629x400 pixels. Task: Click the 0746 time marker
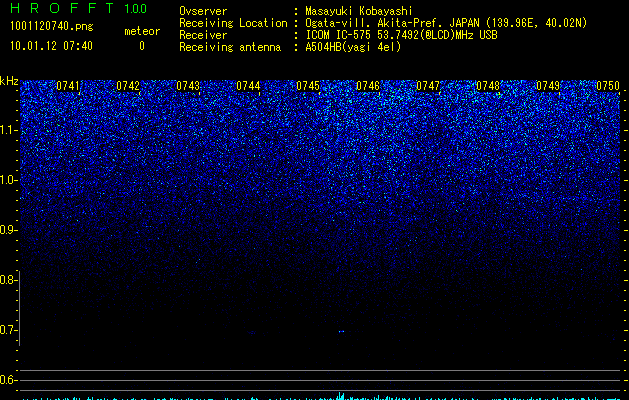pos(368,86)
